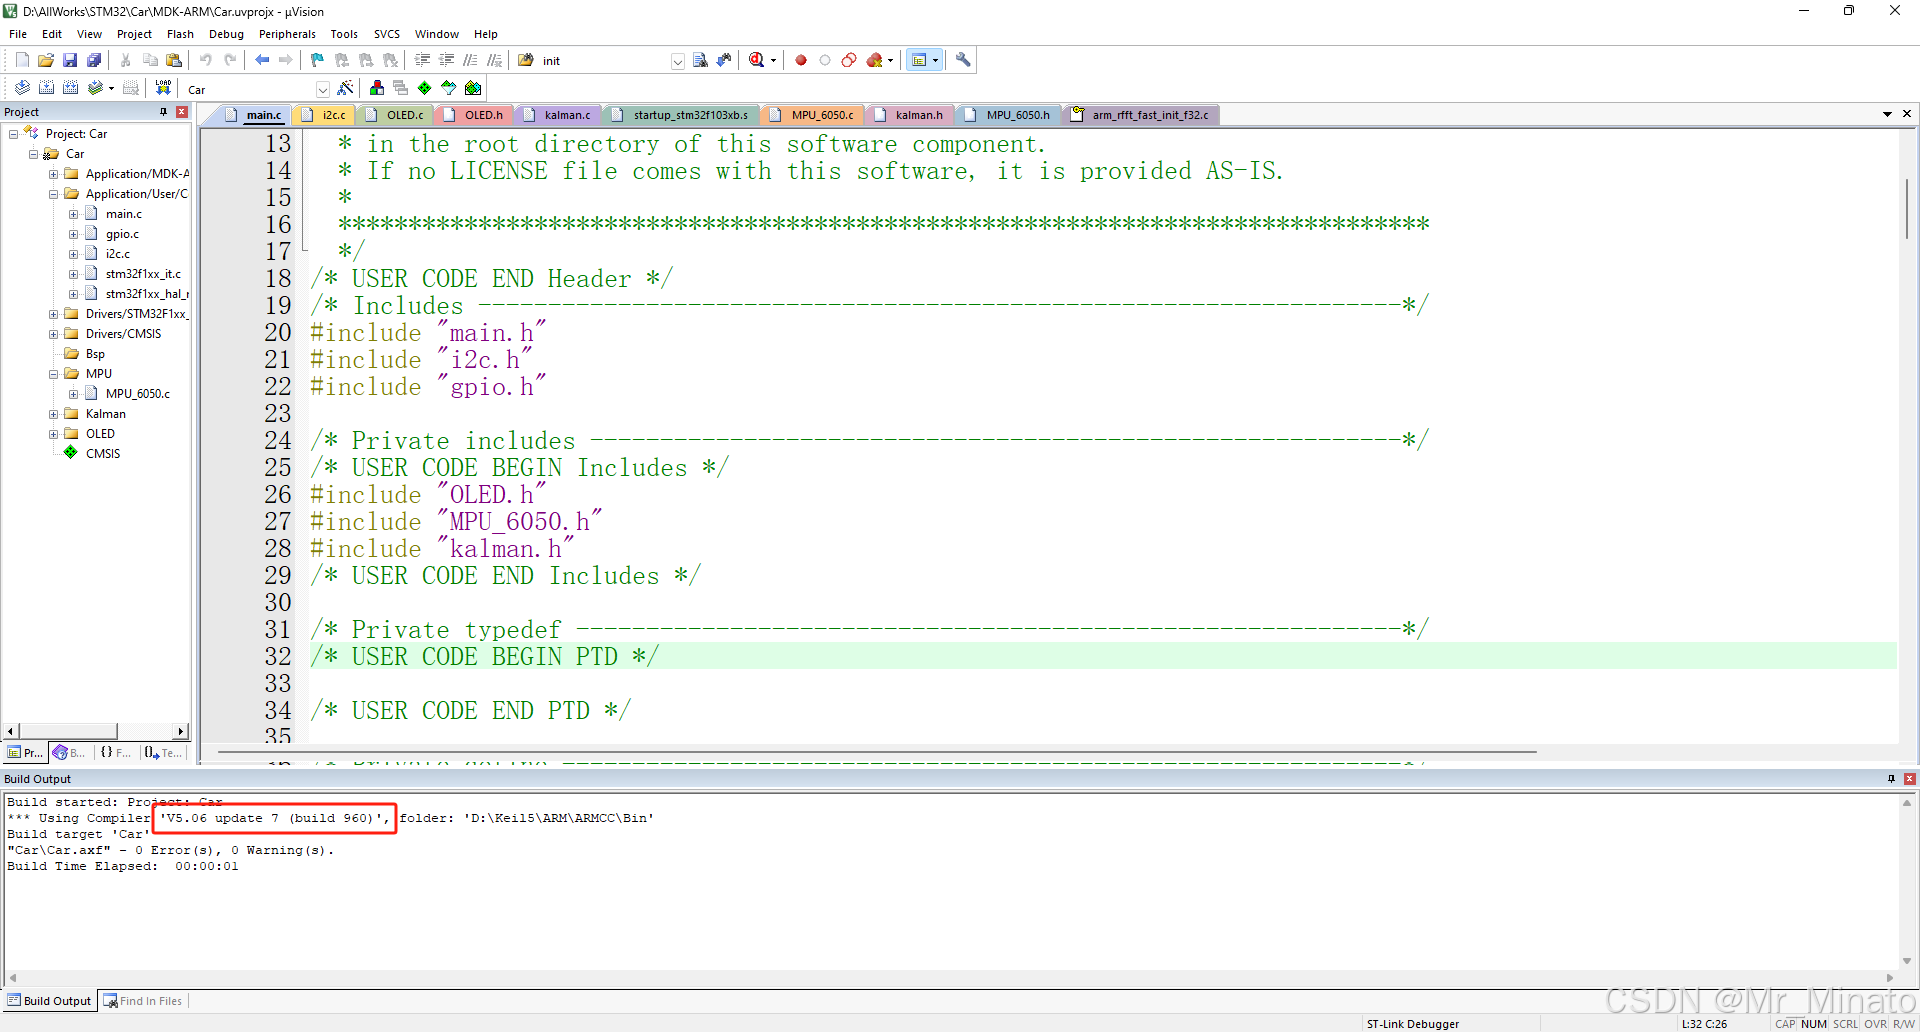
Task: Open the Templates tab in Project panel
Action: tap(164, 753)
